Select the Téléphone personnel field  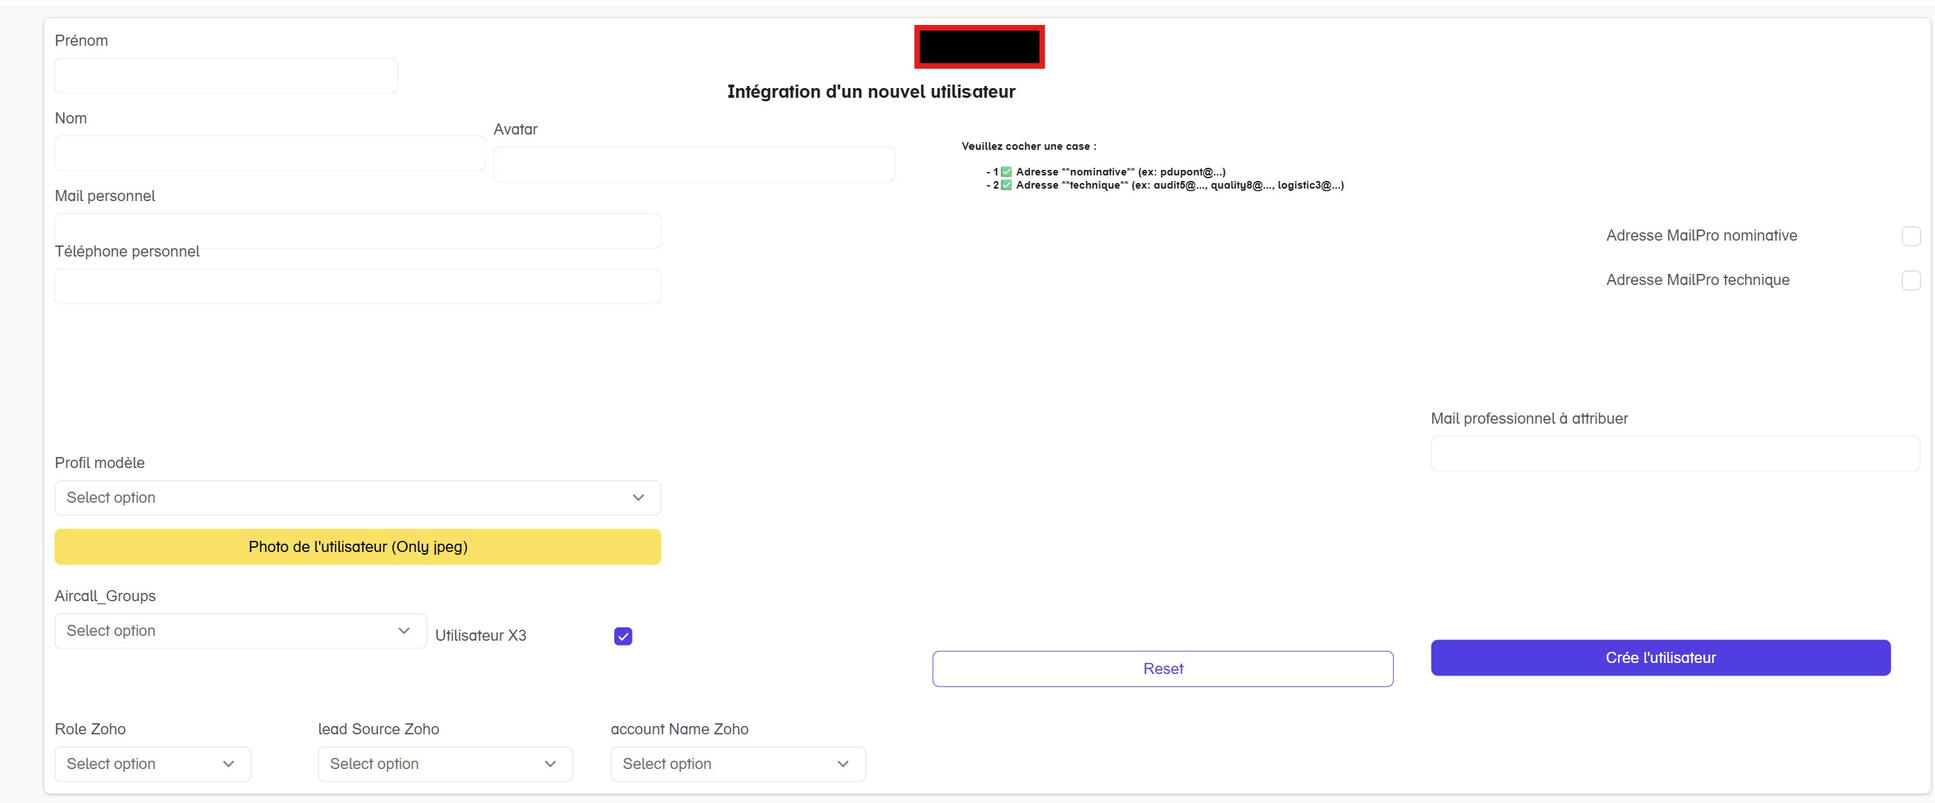(358, 287)
